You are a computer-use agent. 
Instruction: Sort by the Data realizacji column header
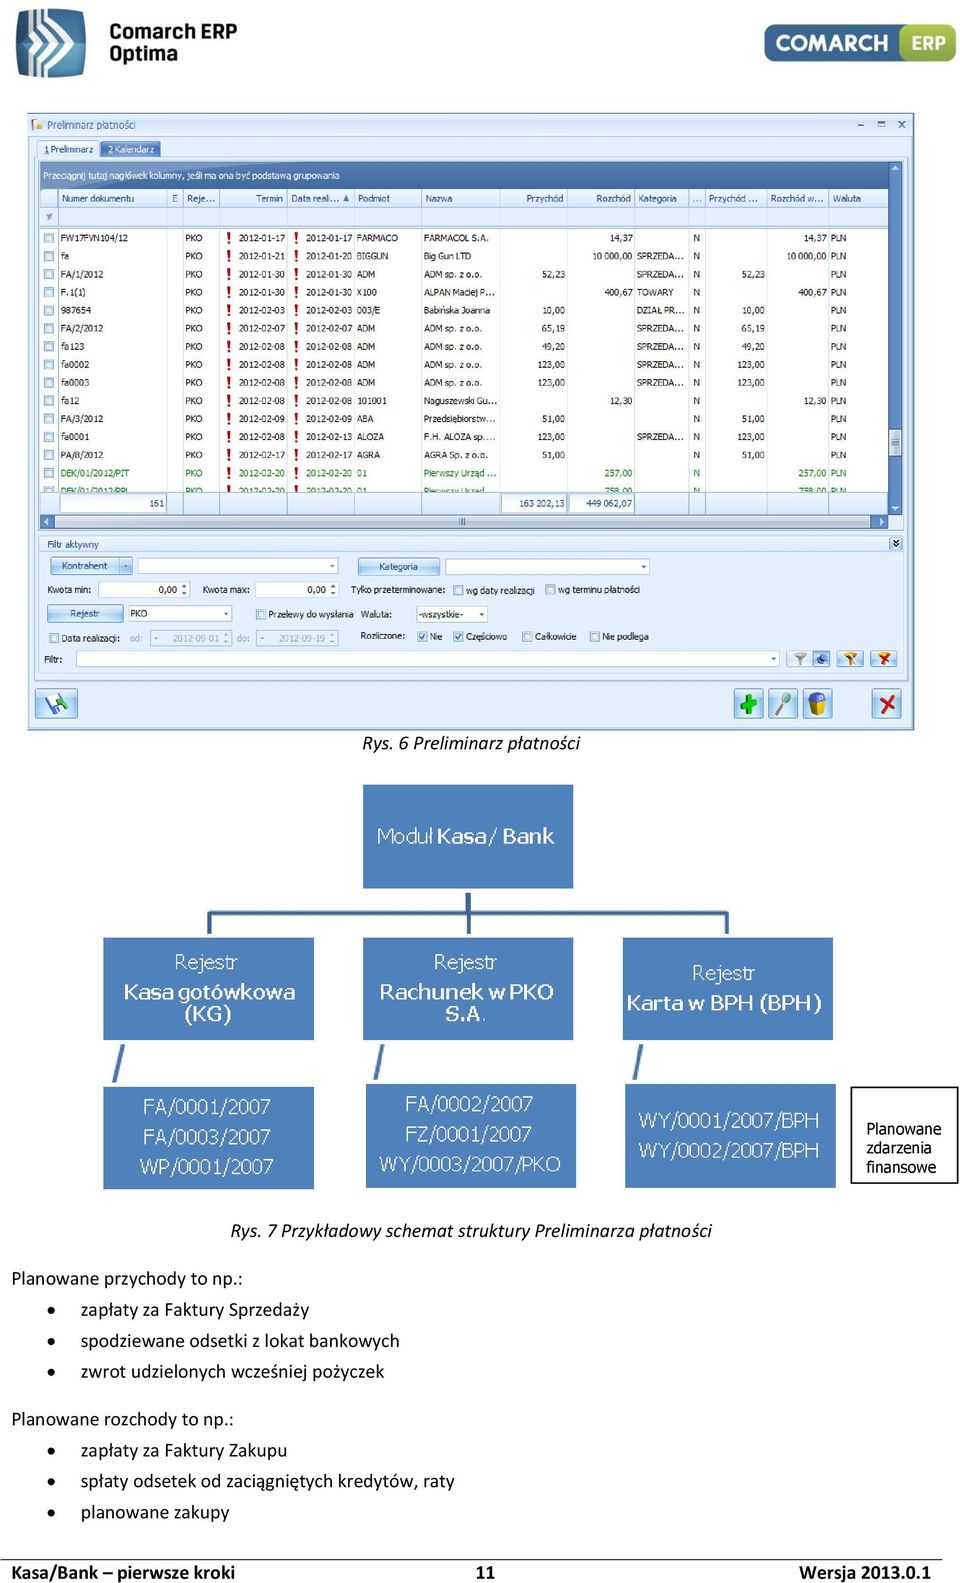coord(320,198)
